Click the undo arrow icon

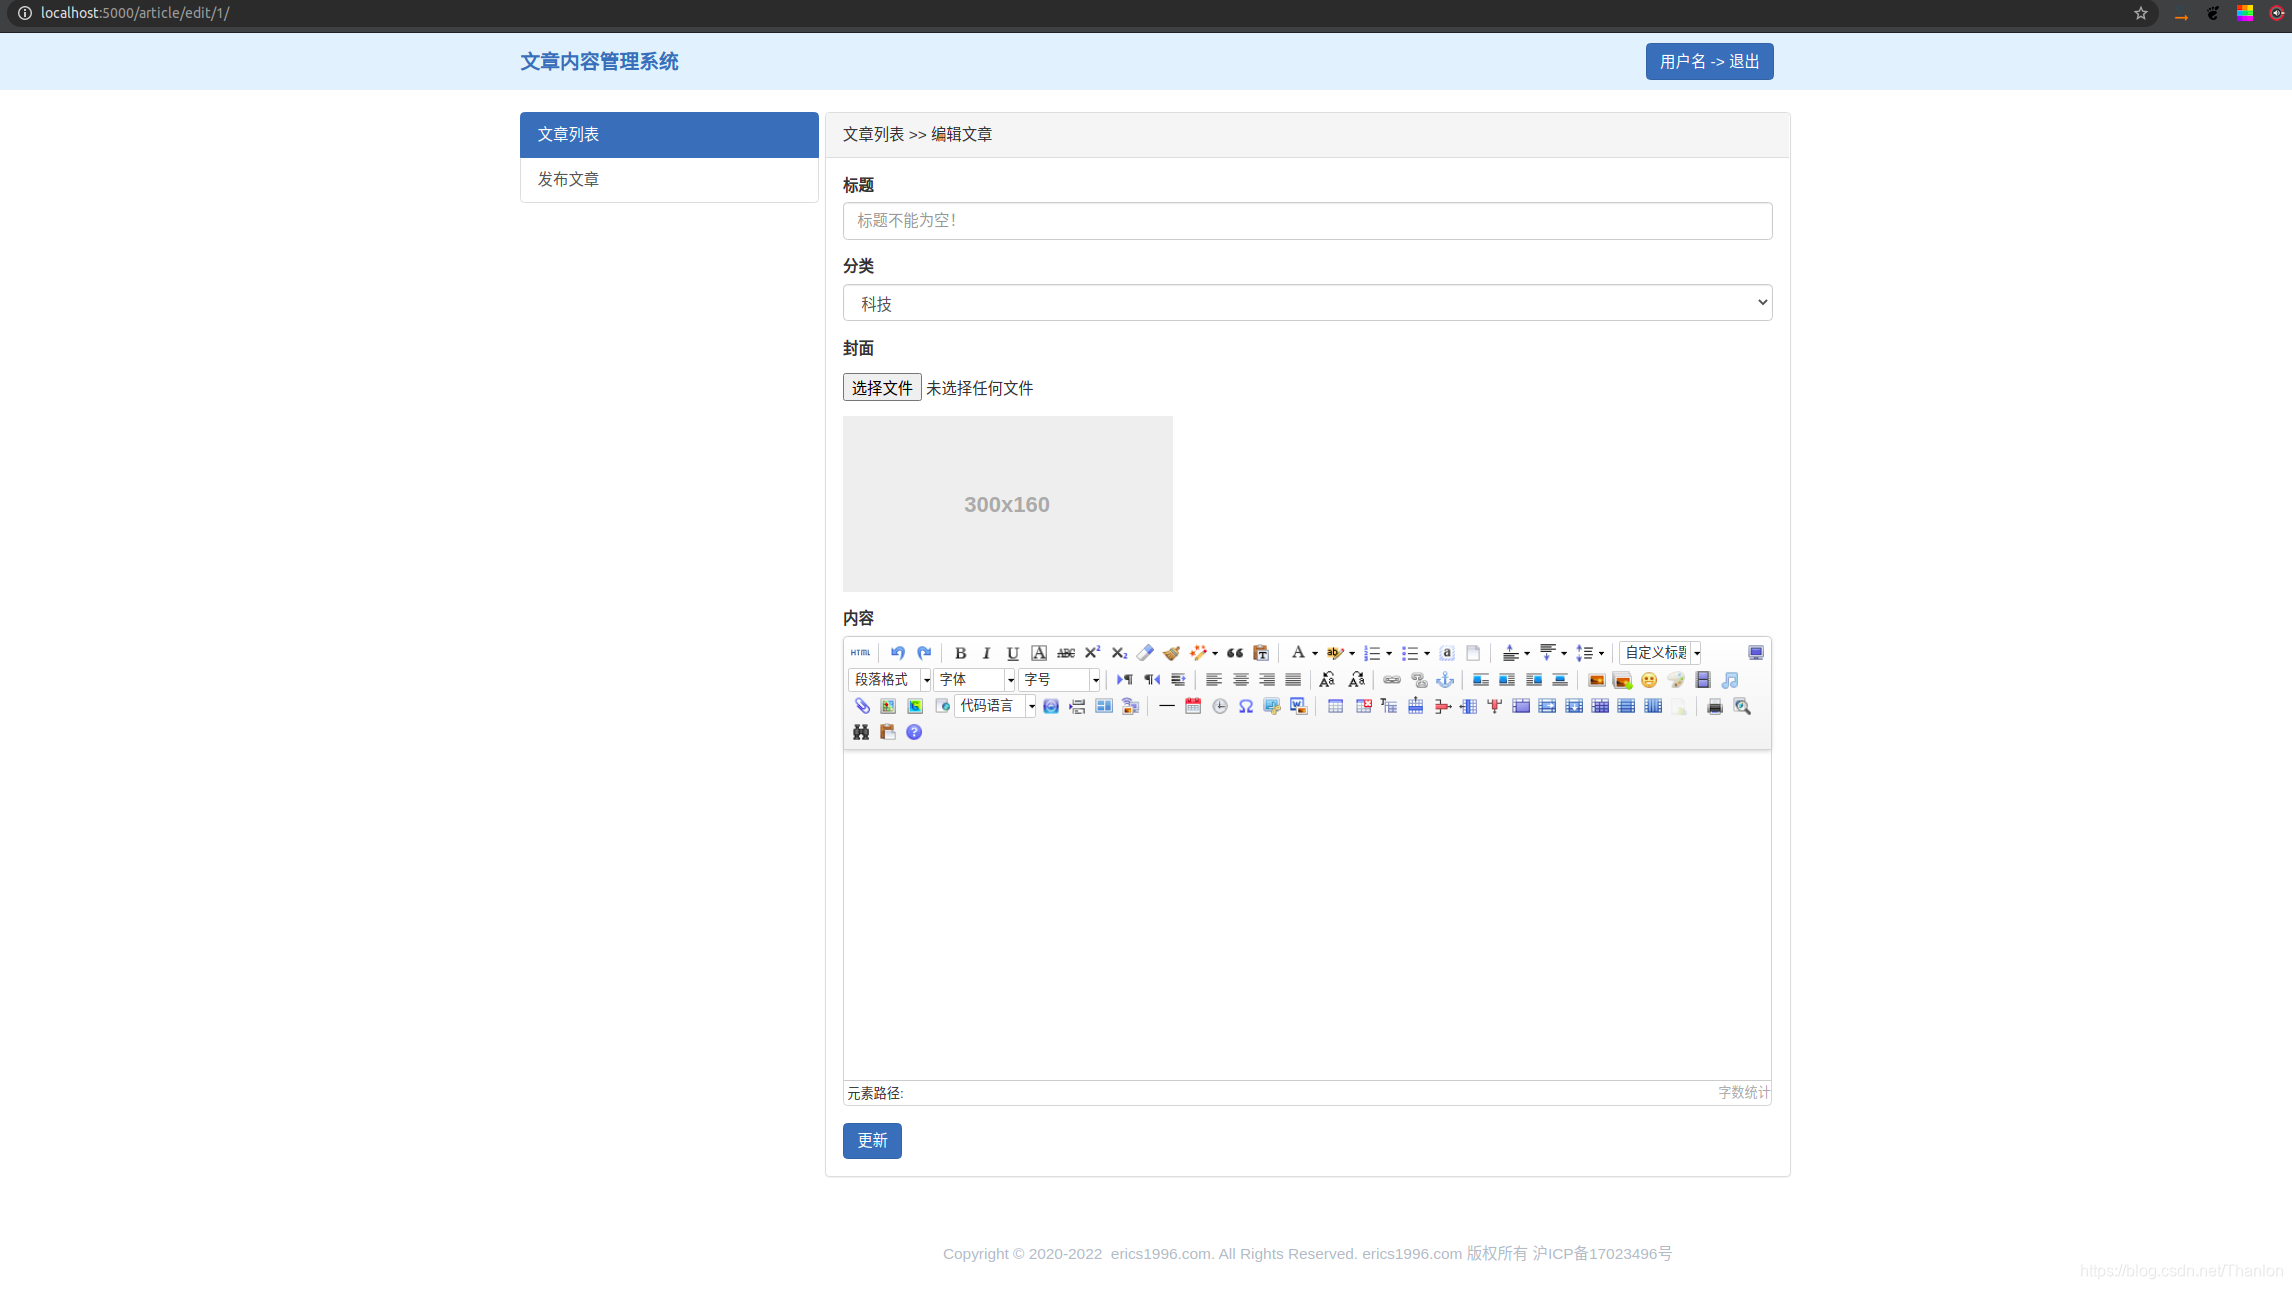(x=897, y=653)
